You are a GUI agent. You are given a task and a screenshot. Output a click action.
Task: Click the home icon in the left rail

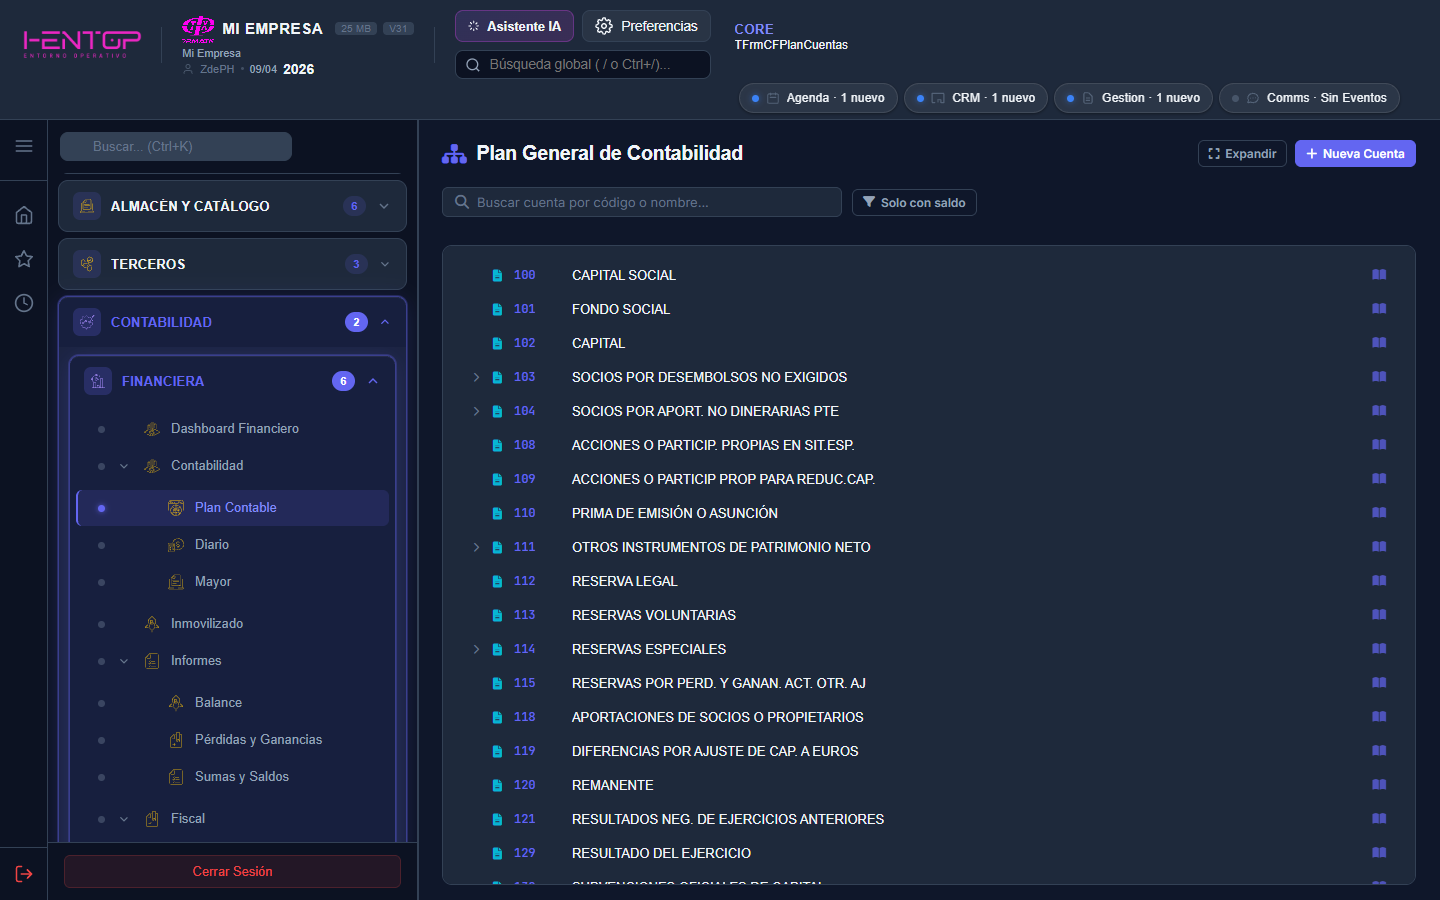click(23, 214)
